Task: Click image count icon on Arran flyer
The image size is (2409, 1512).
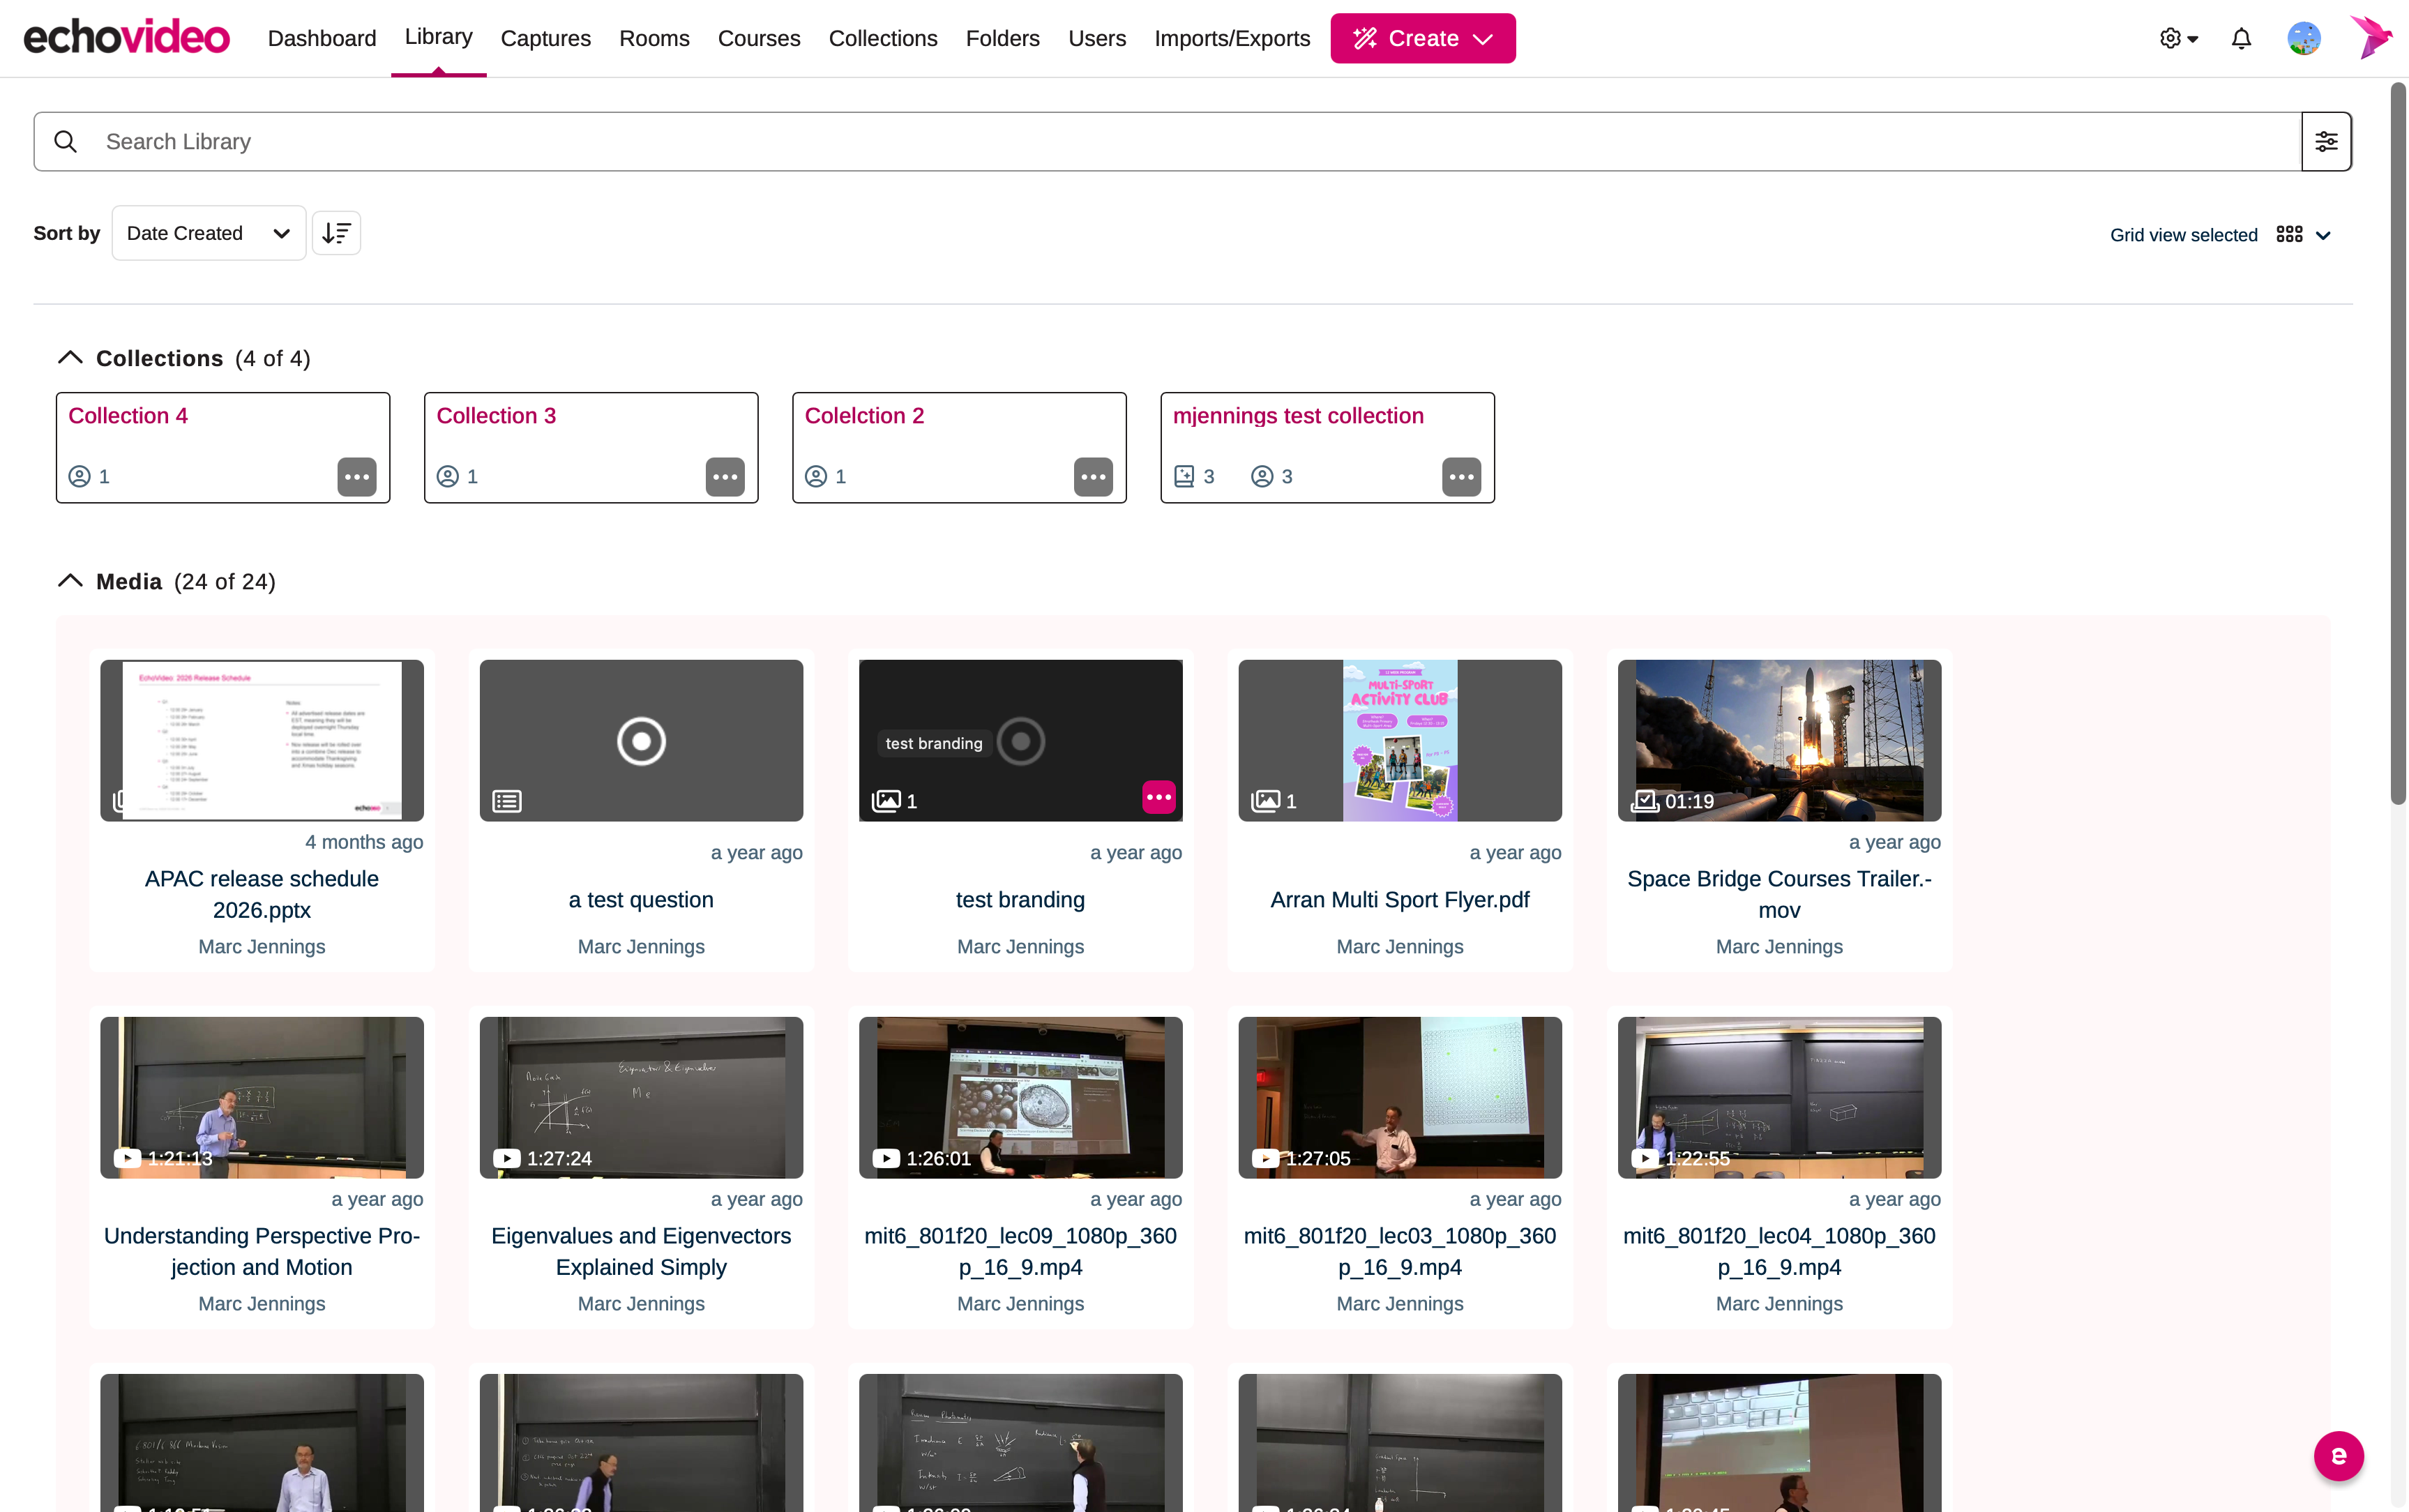Action: (x=1265, y=801)
